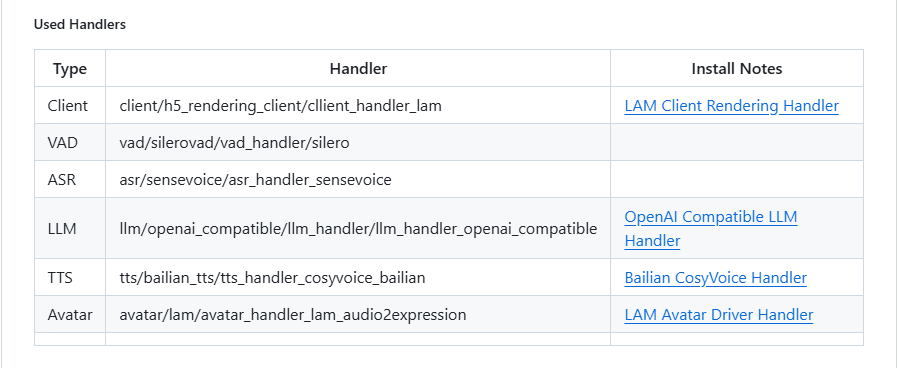Click the asr_handler_sensevoice path cell
The image size is (899, 368).
[x=358, y=179]
